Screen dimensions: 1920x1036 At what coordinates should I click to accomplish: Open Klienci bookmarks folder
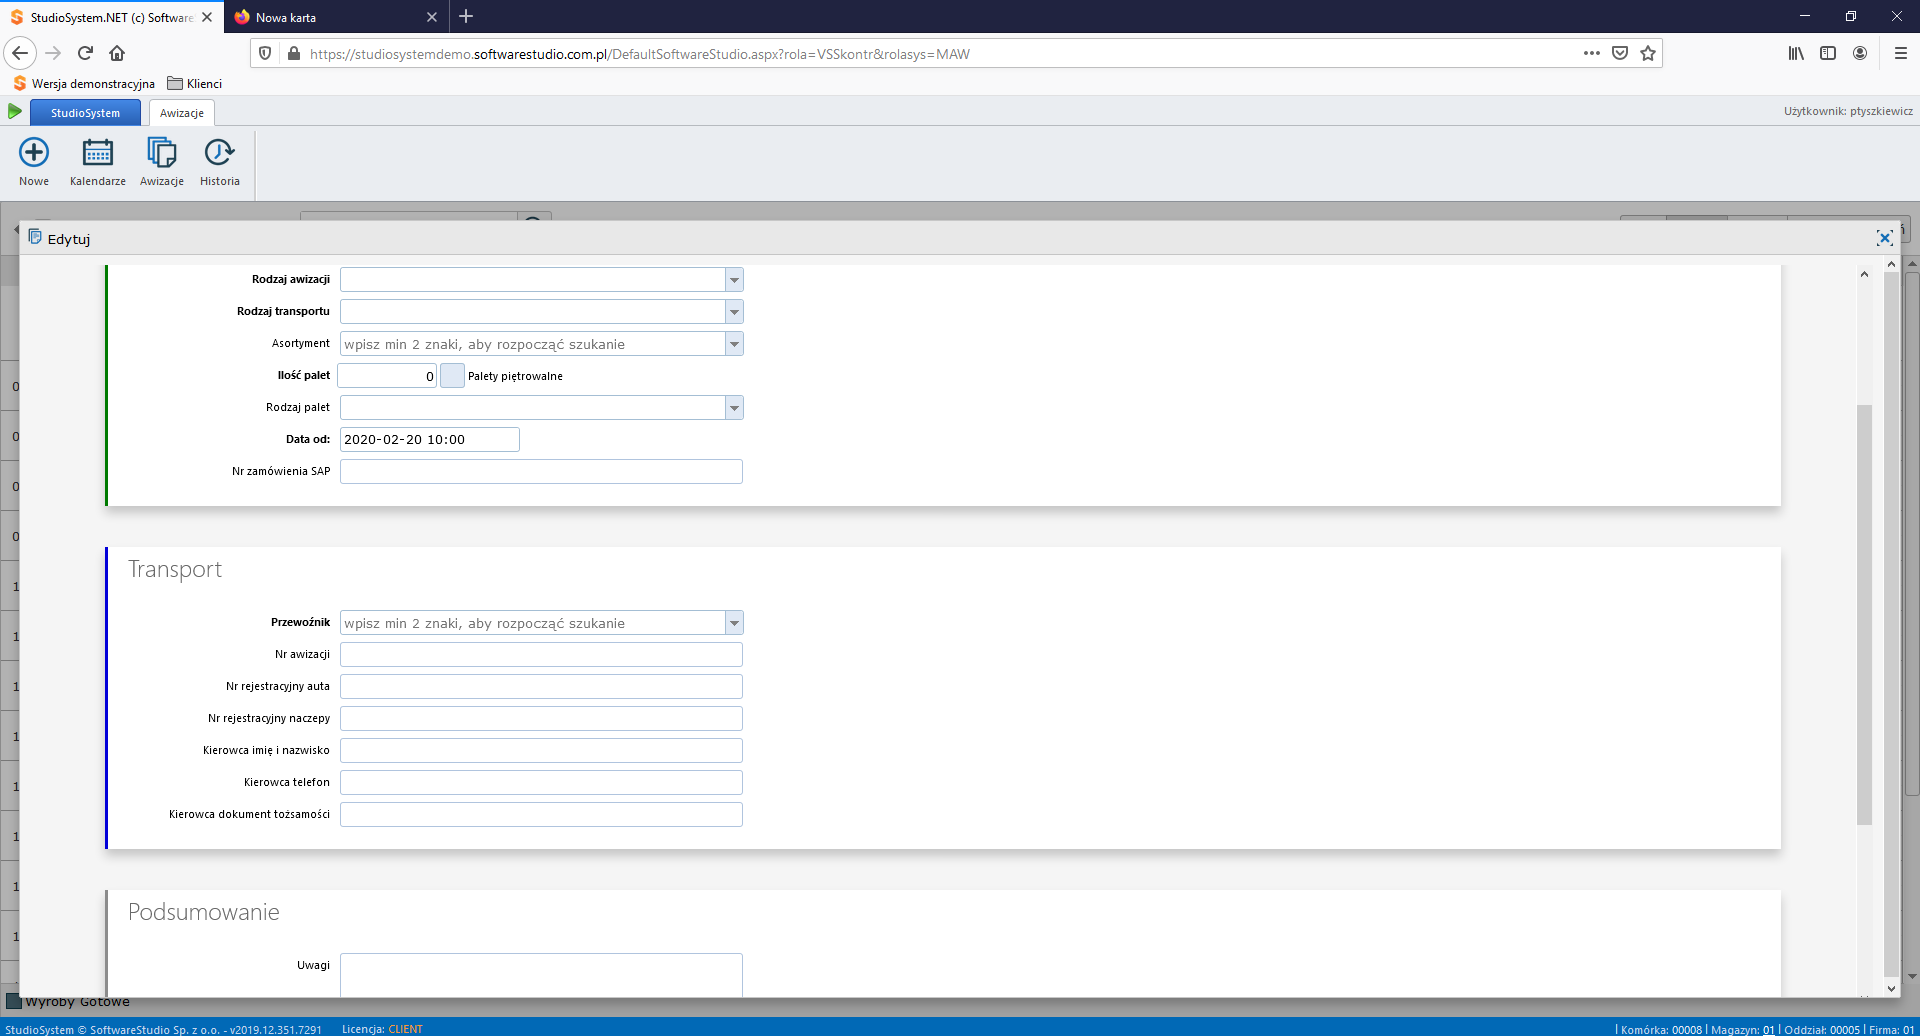tap(194, 83)
